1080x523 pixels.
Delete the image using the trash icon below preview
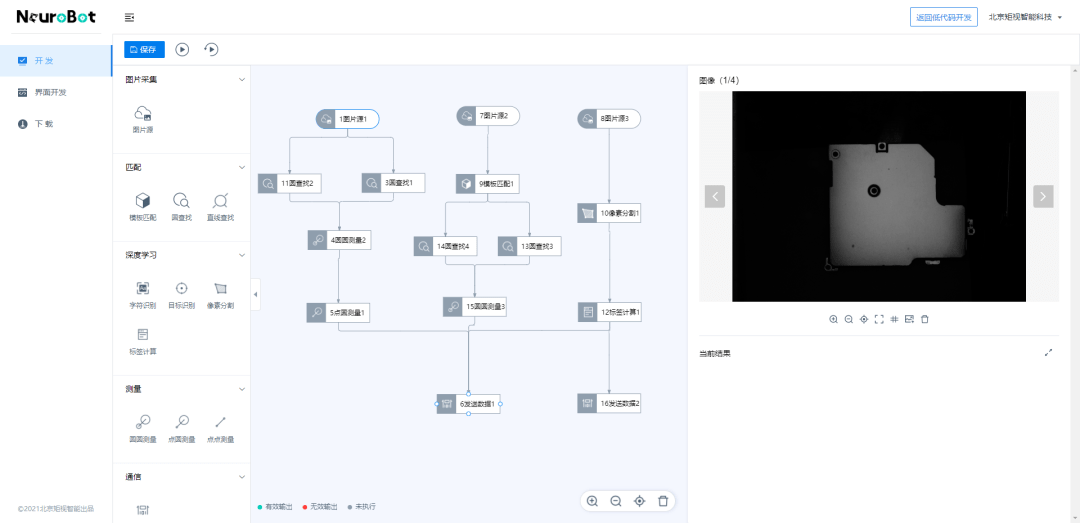[925, 319]
